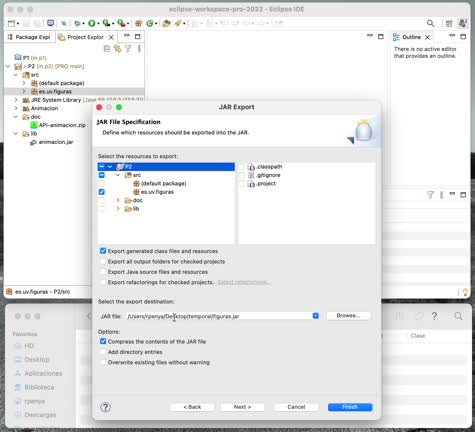This screenshot has width=475, height=432.
Task: Close the Outline view tab
Action: pyautogui.click(x=427, y=37)
